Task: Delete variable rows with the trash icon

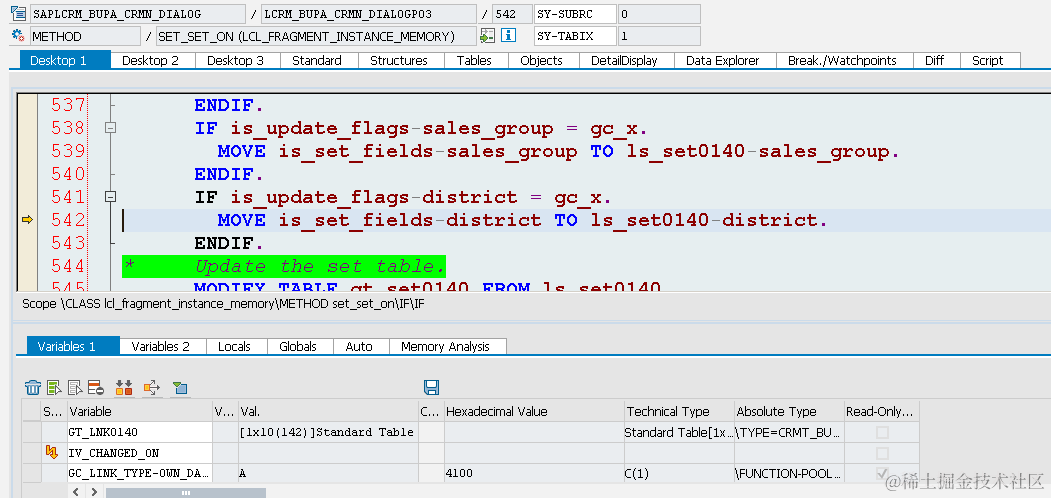Action: click(x=33, y=387)
